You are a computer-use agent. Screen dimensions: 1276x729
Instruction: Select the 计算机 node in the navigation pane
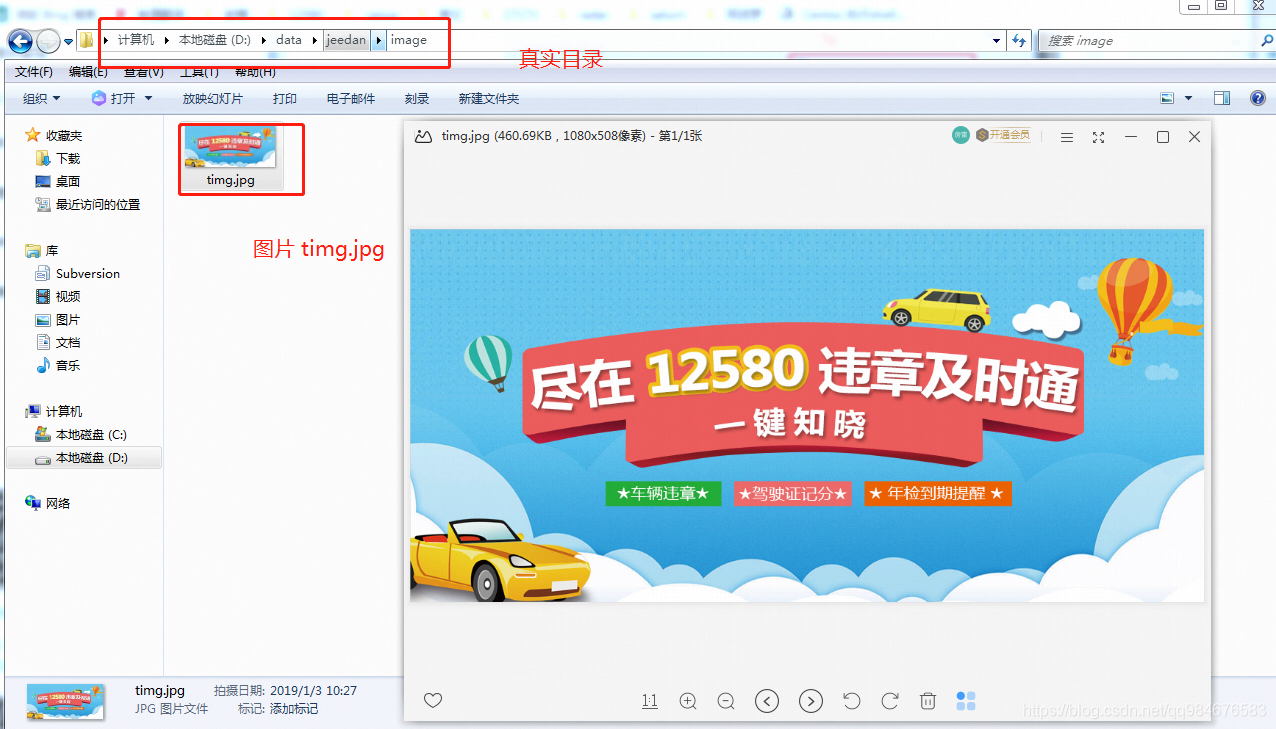click(64, 411)
